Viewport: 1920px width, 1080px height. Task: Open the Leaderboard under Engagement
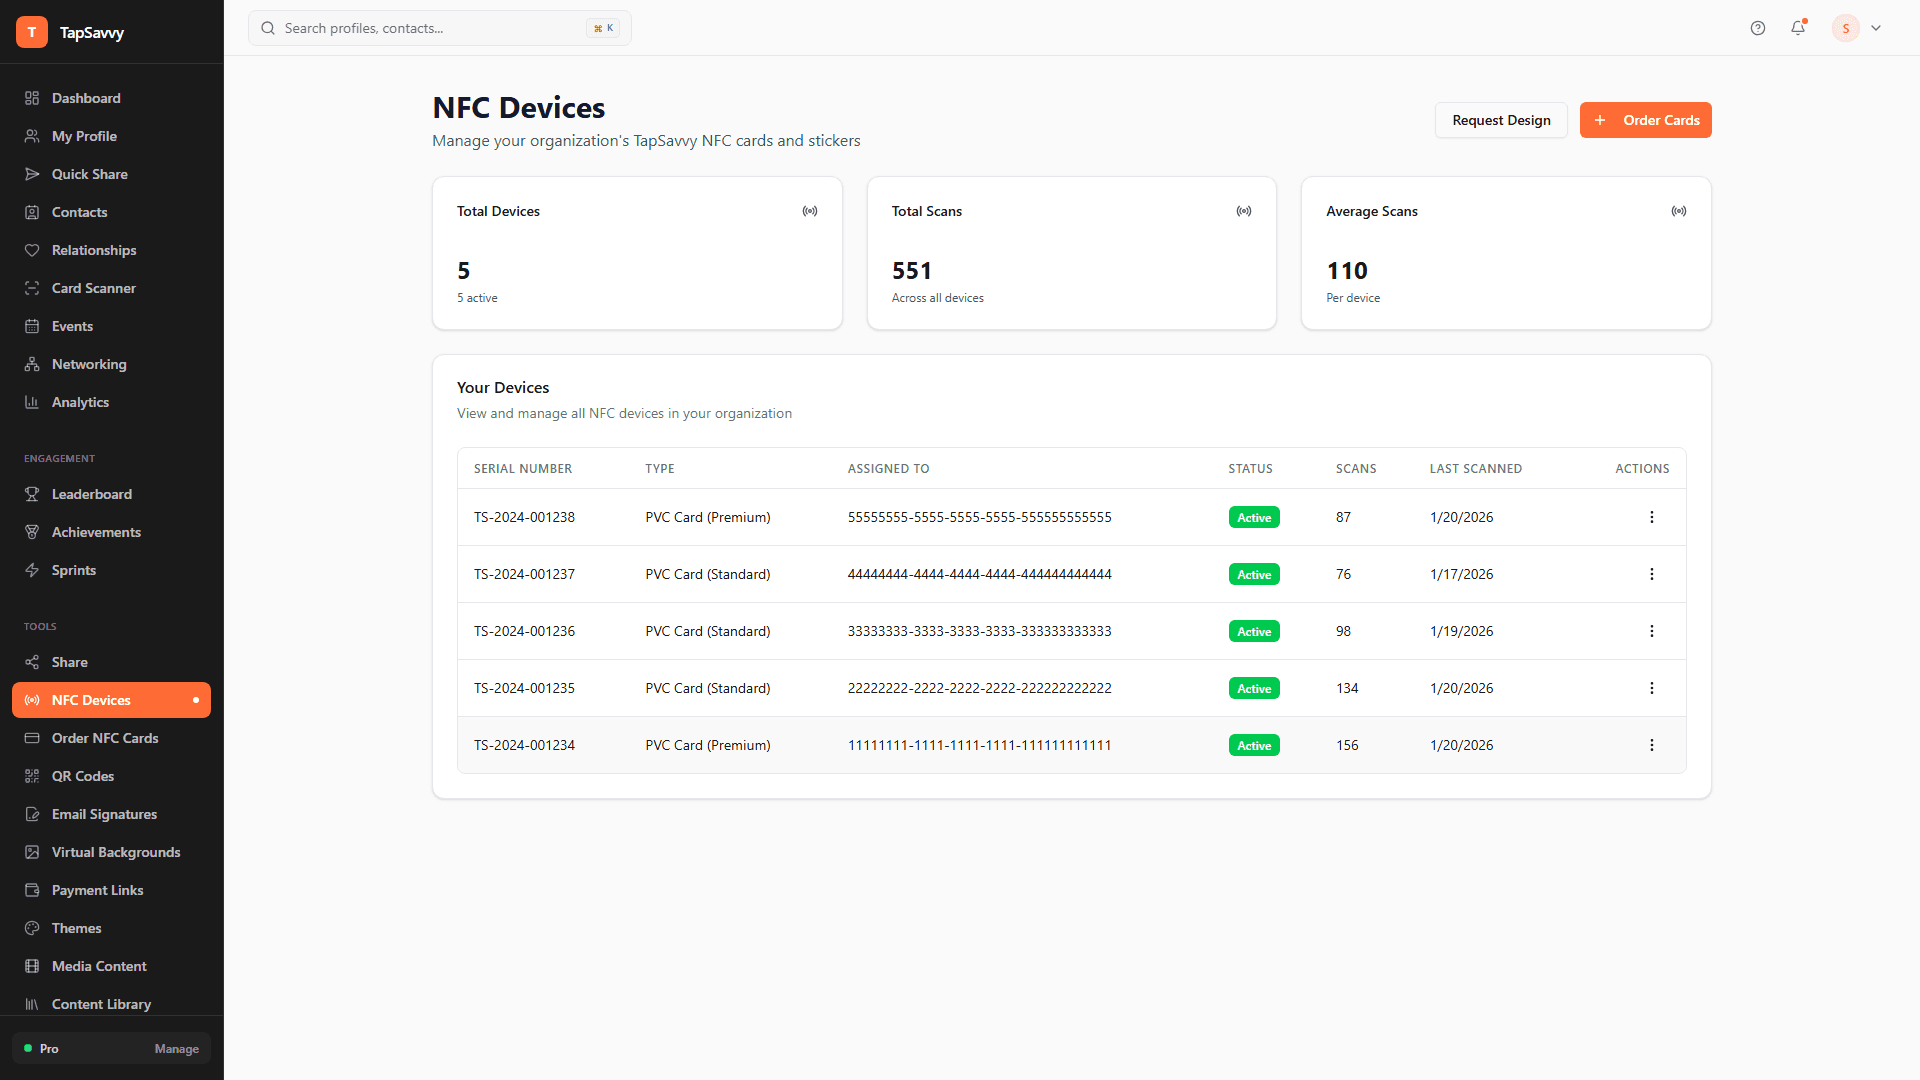91,494
